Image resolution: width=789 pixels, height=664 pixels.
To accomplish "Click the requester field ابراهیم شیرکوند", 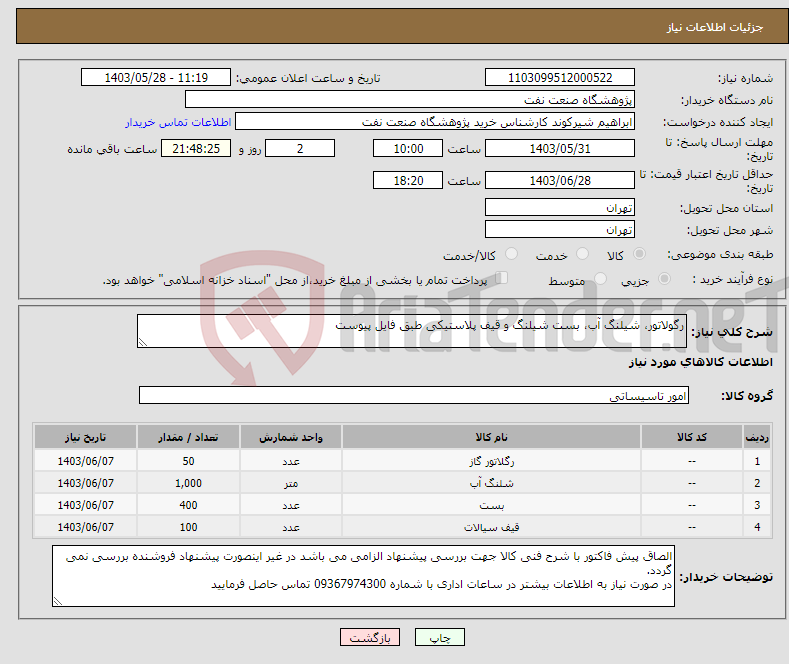I will coord(435,121).
